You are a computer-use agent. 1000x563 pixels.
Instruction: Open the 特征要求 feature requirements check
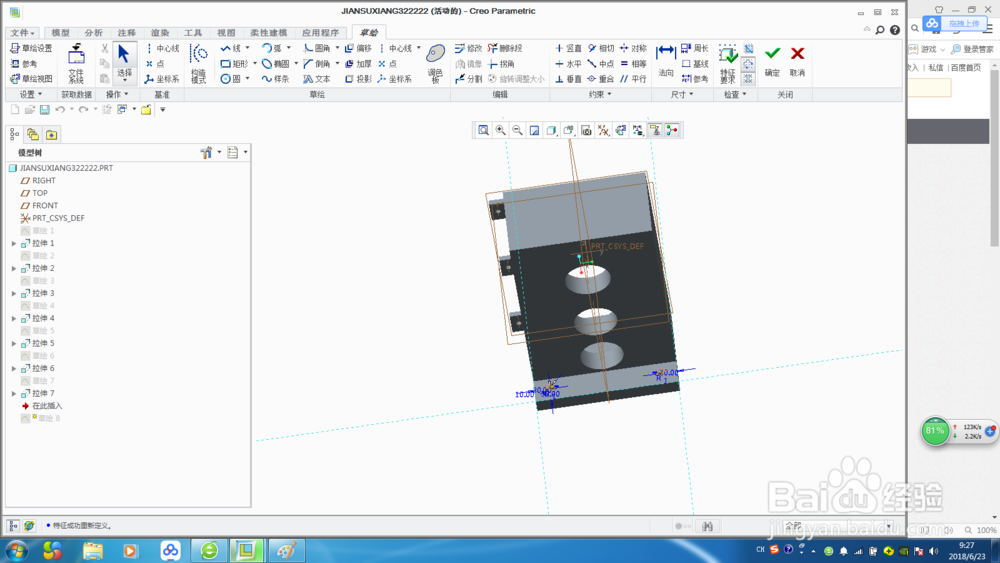click(728, 63)
